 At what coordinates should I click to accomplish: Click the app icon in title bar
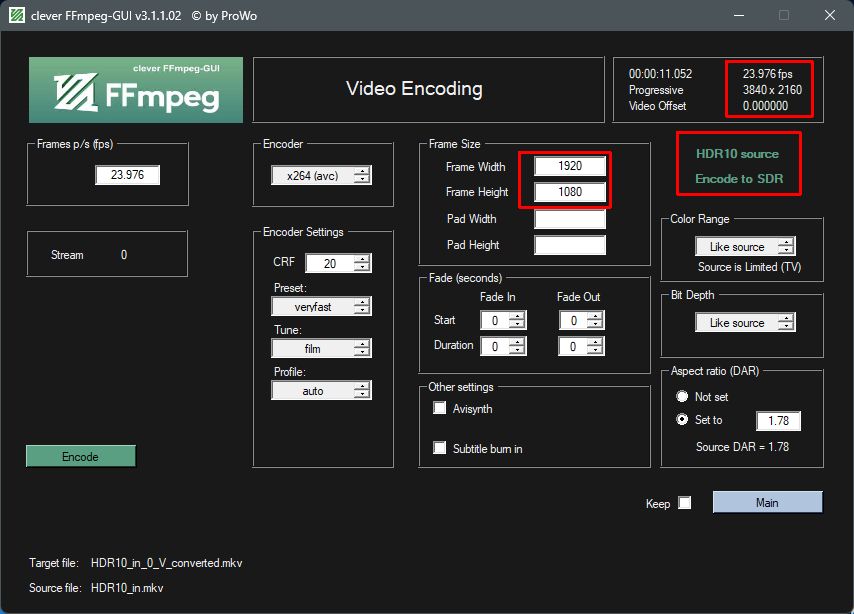pos(16,15)
